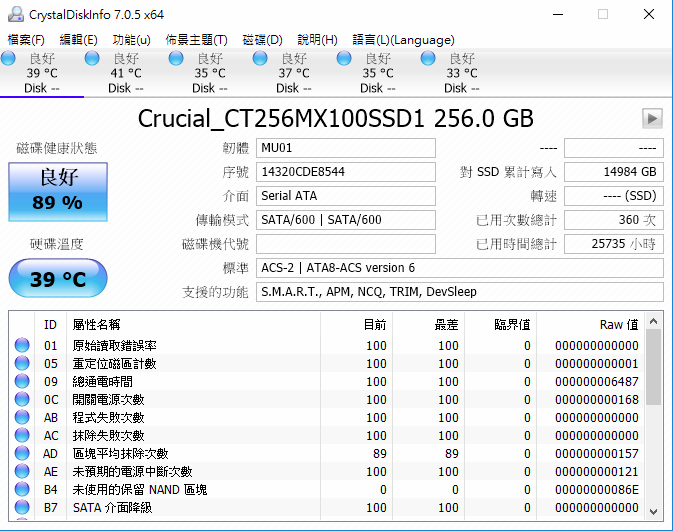Click status orb of 39 °C disk

coord(8,58)
